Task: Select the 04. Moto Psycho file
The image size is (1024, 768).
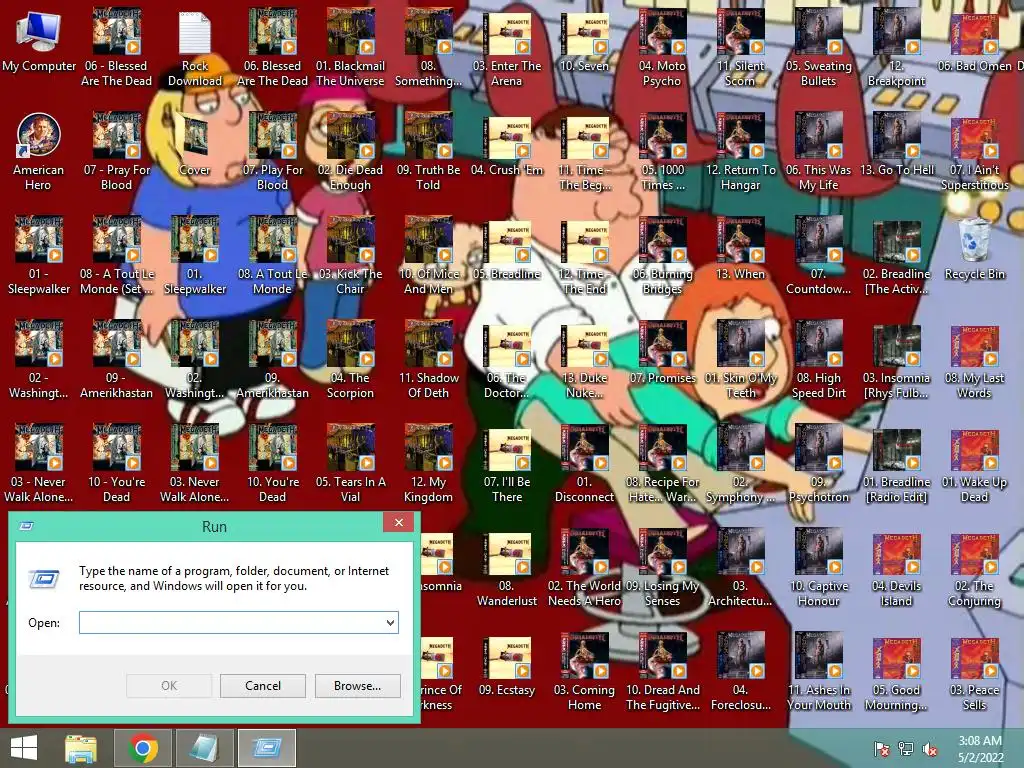Action: pyautogui.click(x=662, y=49)
